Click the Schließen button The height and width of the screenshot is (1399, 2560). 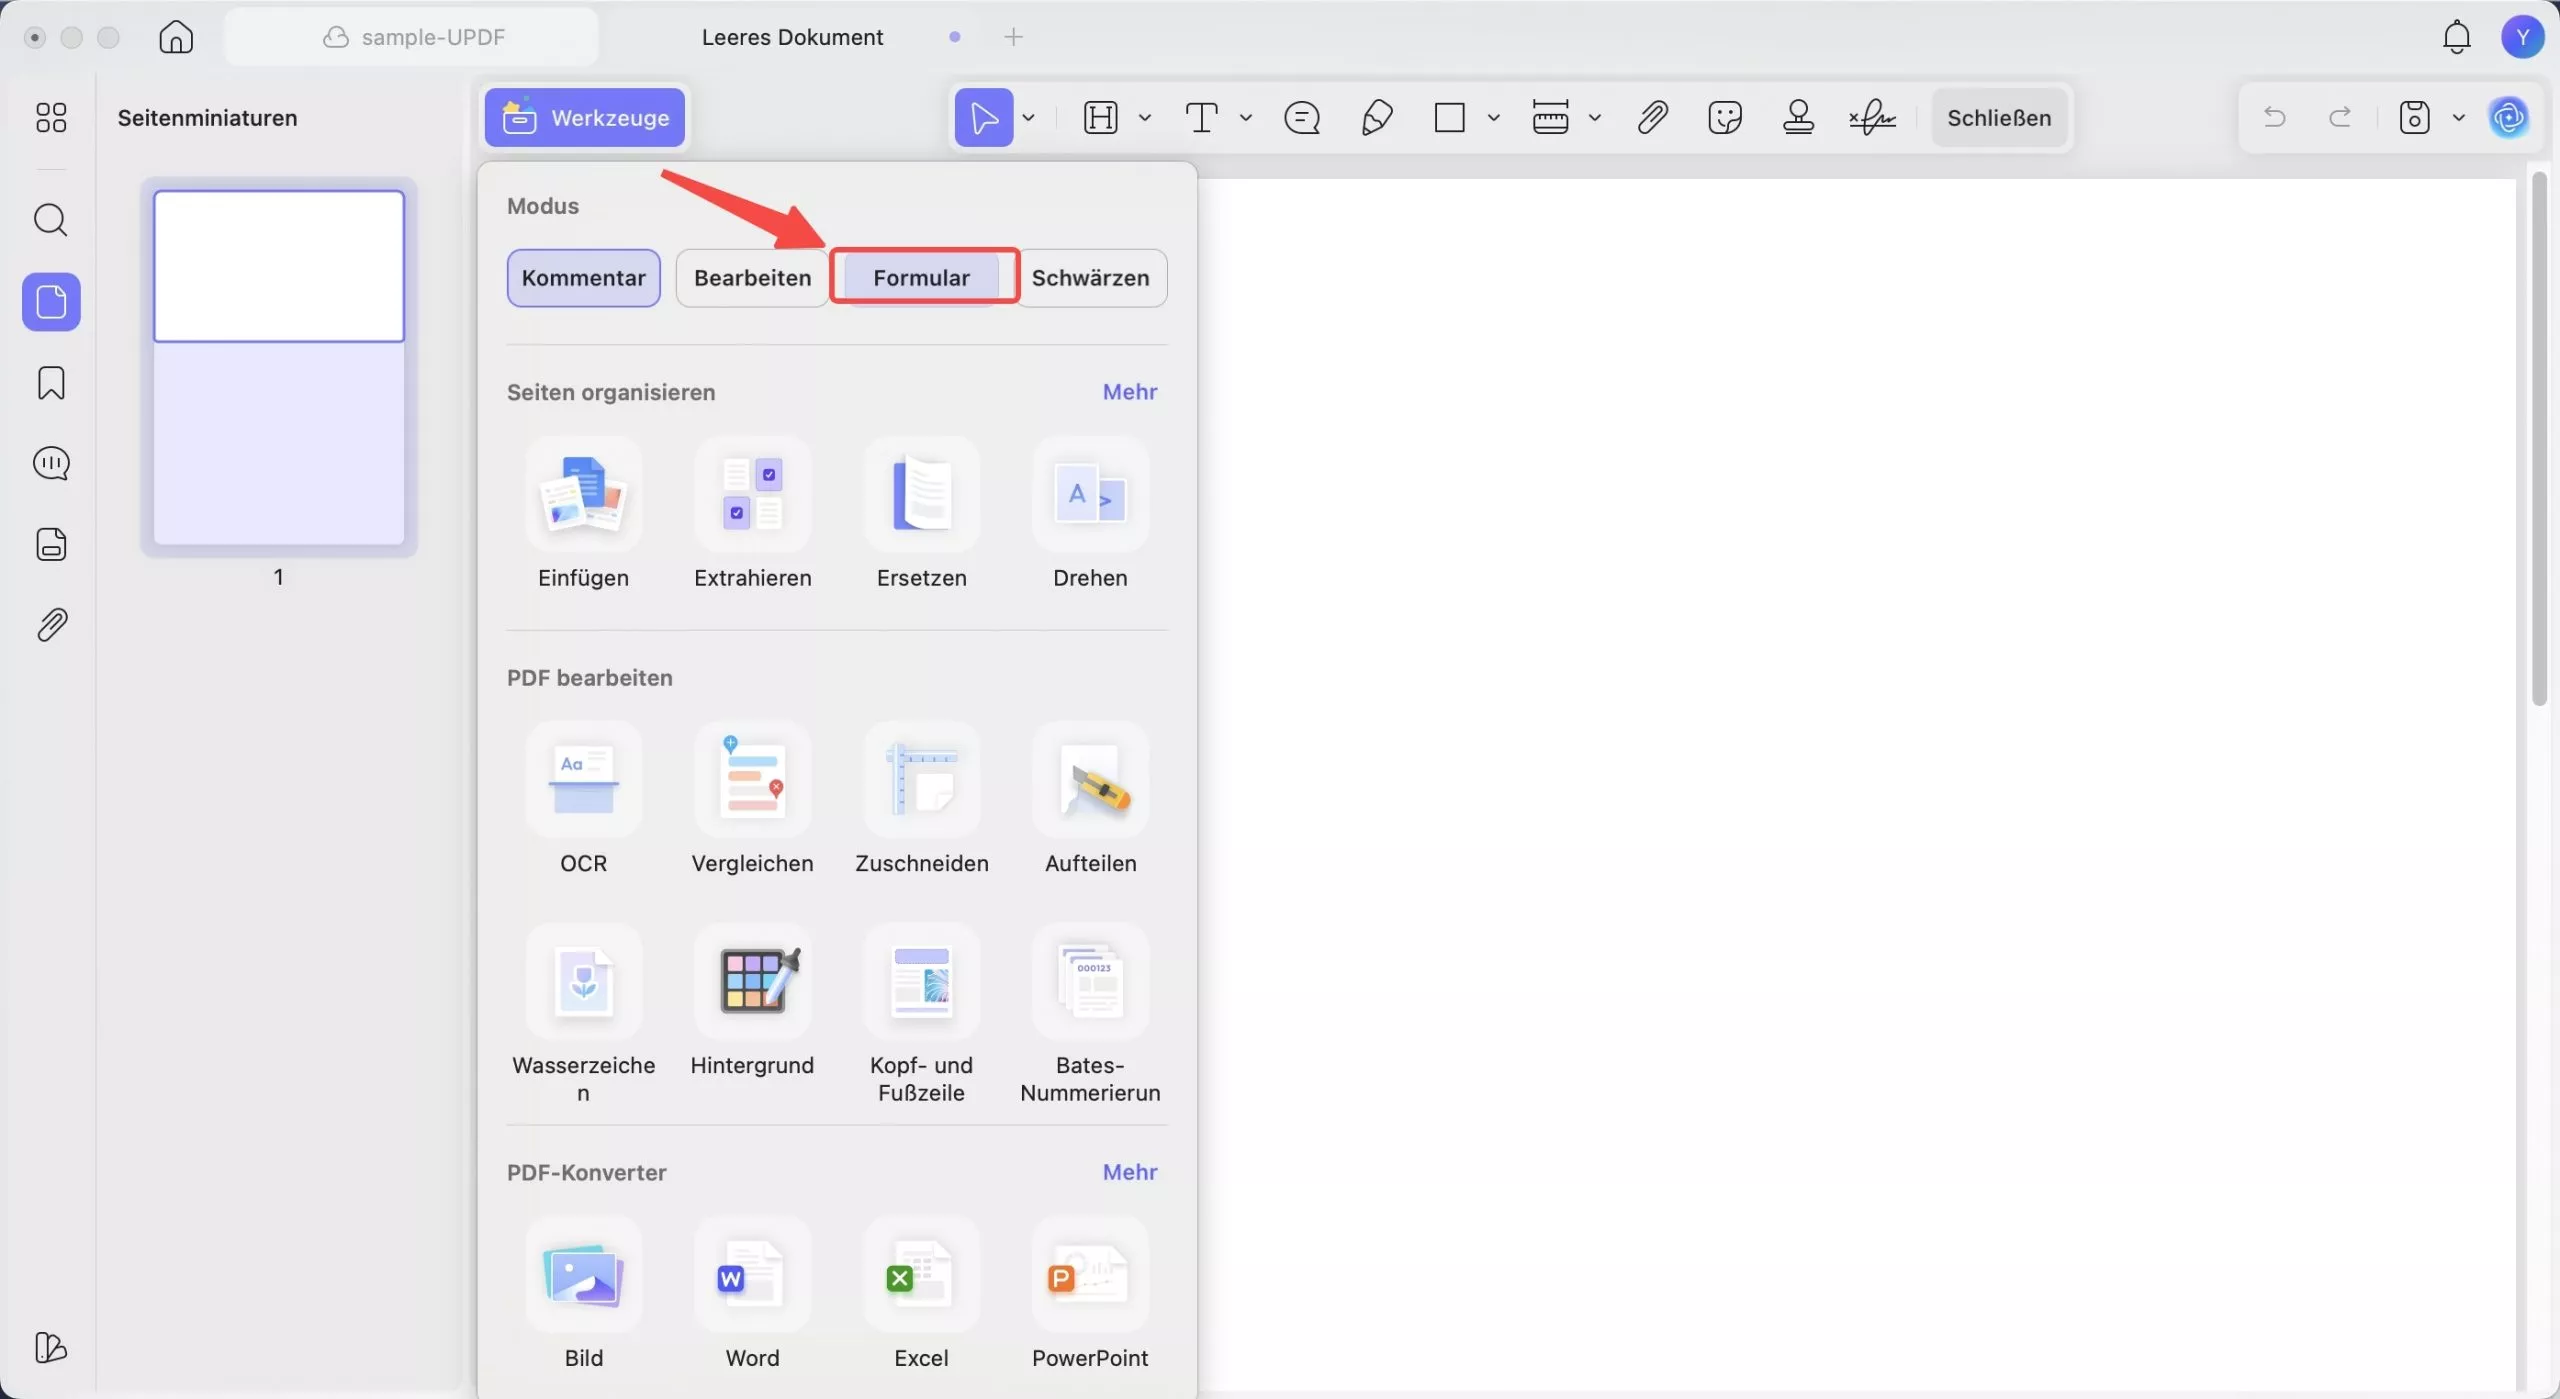[x=1998, y=118]
